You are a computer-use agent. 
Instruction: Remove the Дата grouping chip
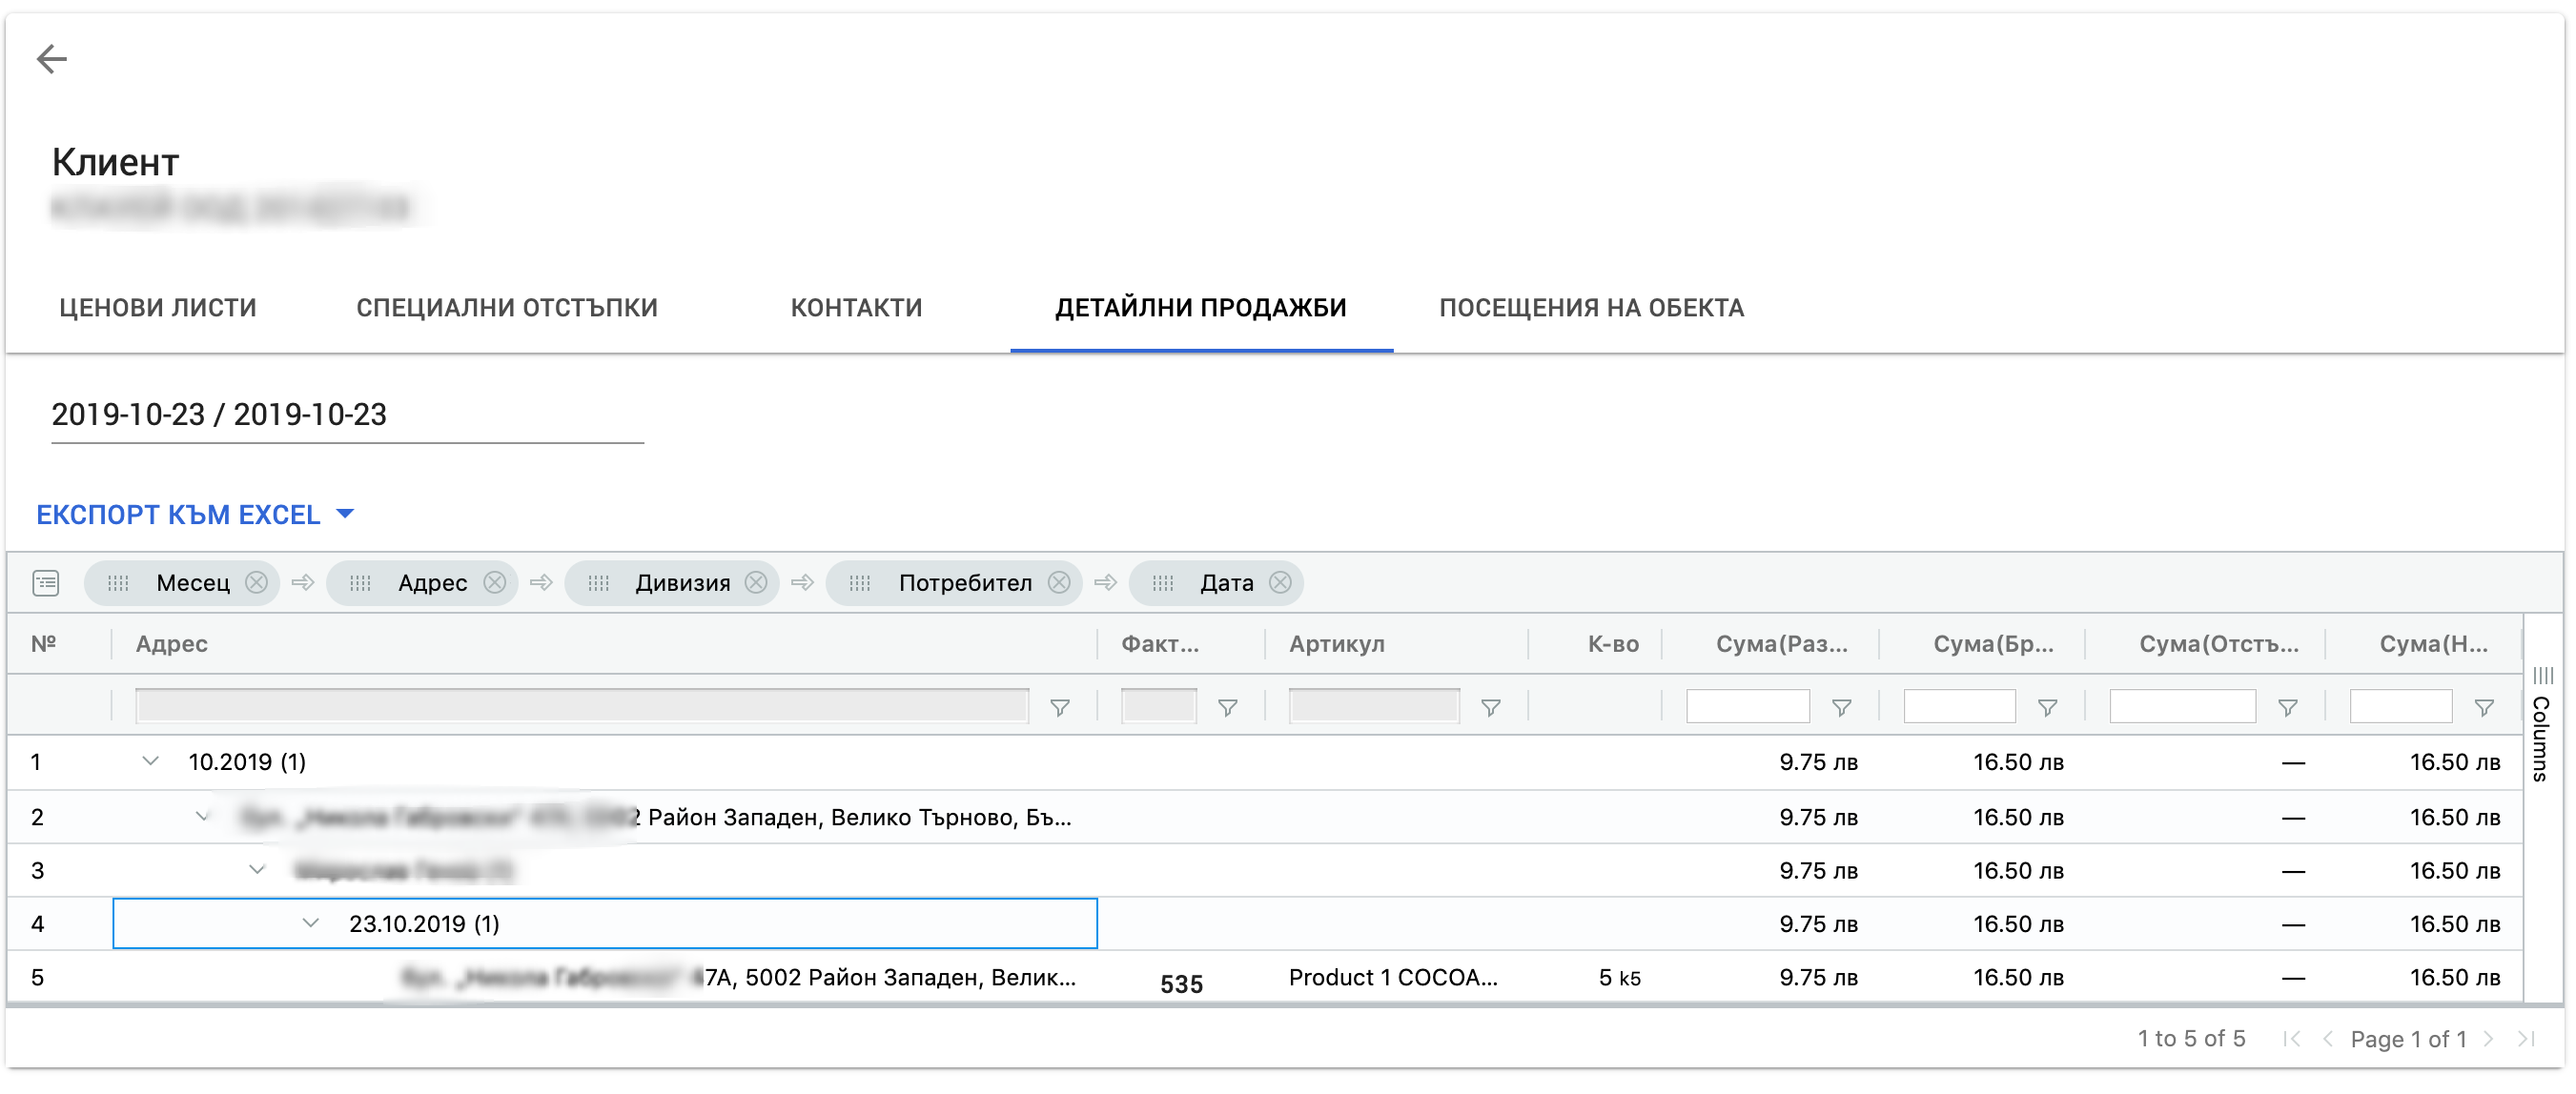pos(1281,582)
